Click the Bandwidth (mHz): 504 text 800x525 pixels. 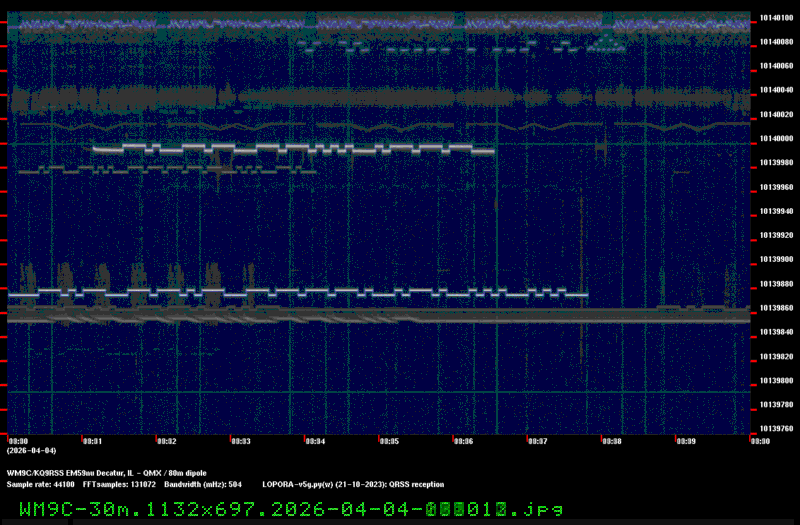[x=203, y=484]
